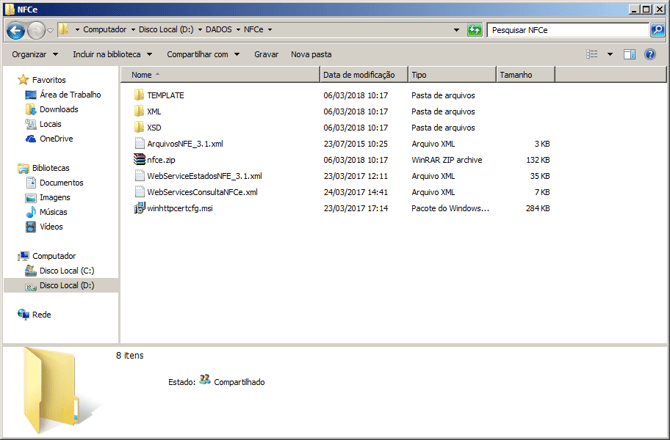Sort files by Tamanho column header
The width and height of the screenshot is (670, 440).
click(x=515, y=74)
